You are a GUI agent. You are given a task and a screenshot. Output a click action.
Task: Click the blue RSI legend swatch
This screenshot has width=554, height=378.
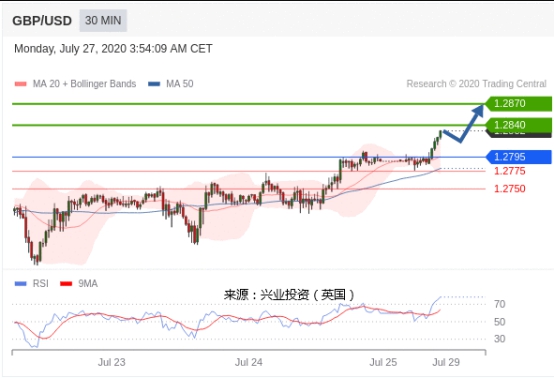[x=20, y=284]
